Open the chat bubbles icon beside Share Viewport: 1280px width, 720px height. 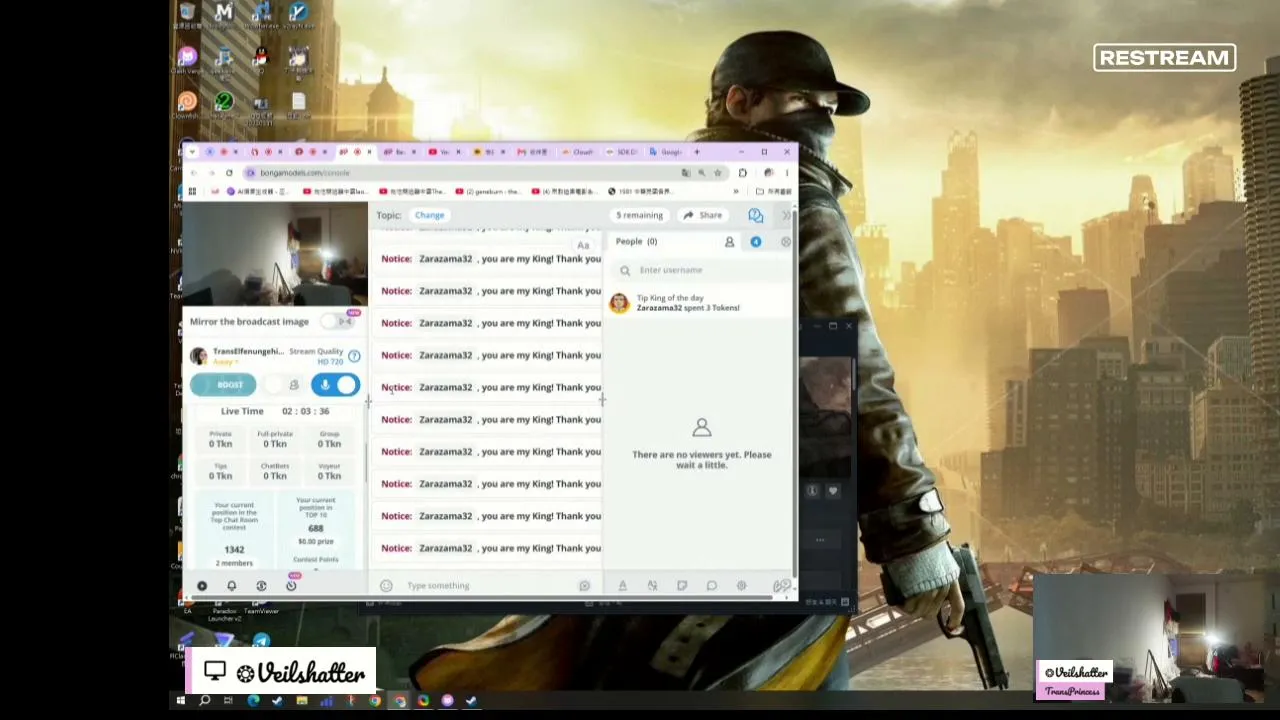[755, 215]
